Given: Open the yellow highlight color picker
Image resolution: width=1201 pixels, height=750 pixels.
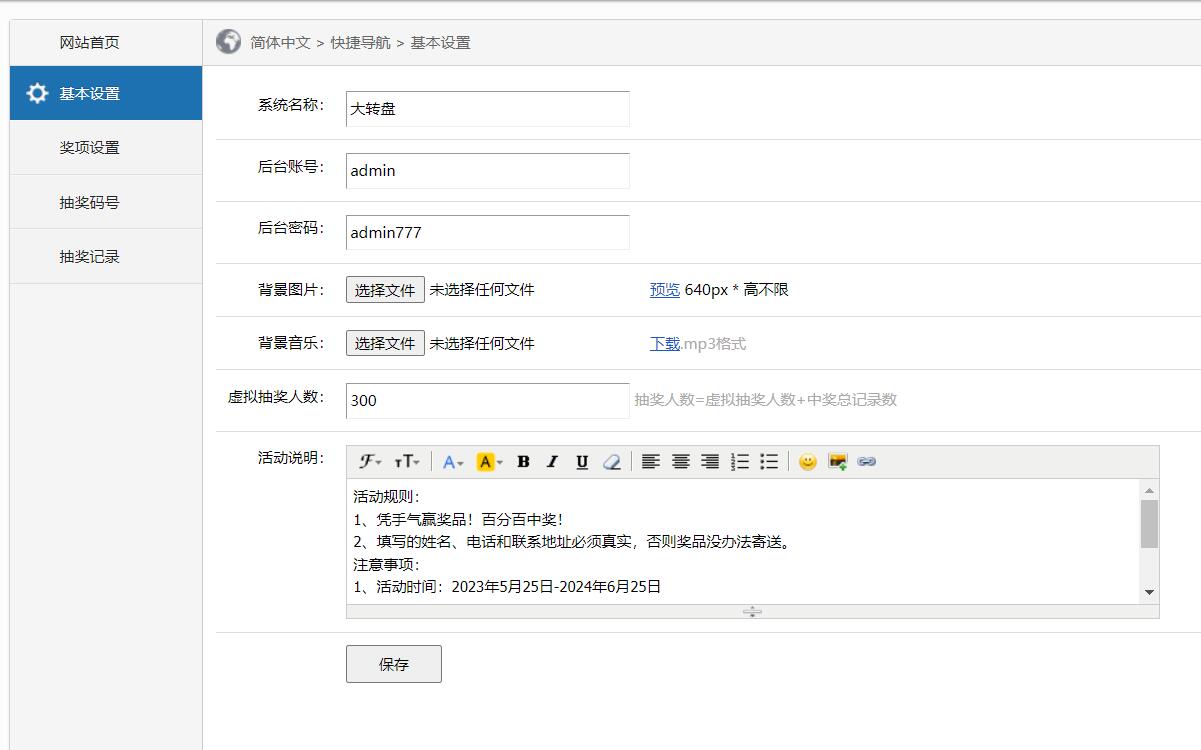Looking at the screenshot, I should (489, 462).
